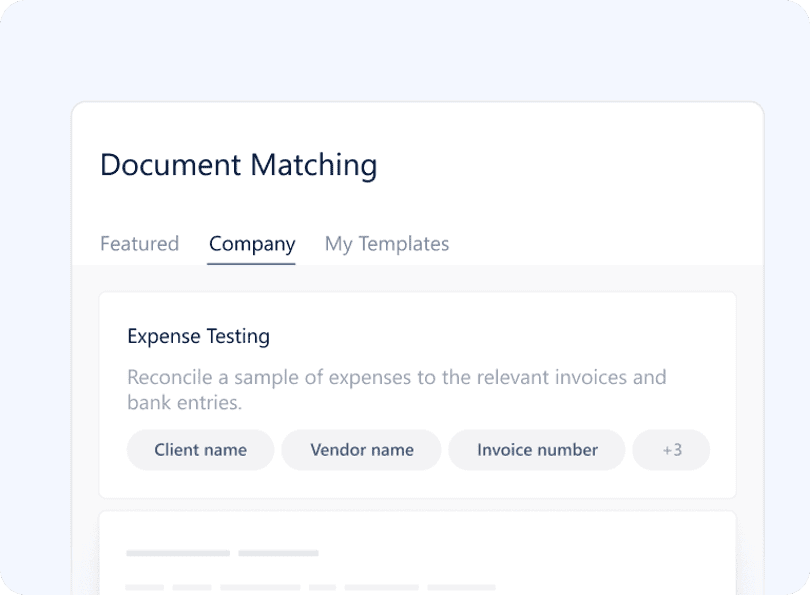Screen dimensions: 810x595
Task: Select the Company tab
Action: pos(252,244)
